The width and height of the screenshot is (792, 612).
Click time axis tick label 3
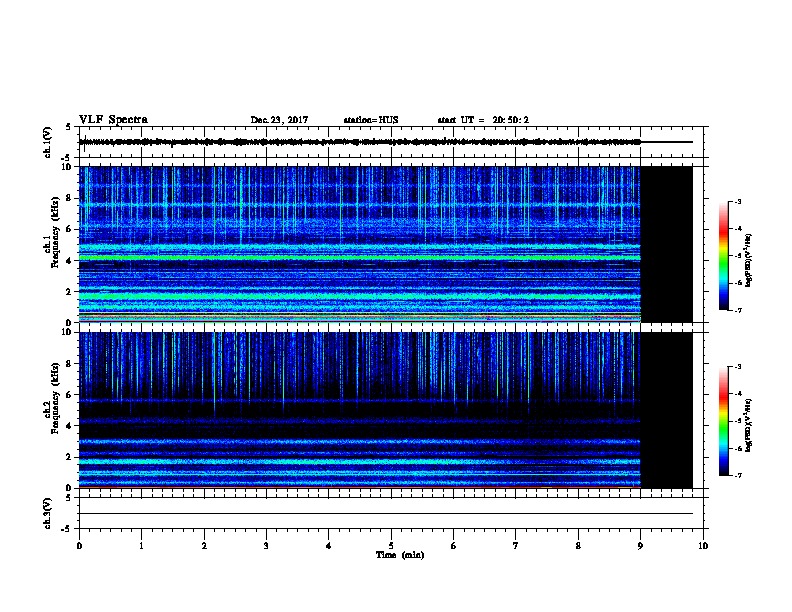(x=266, y=546)
